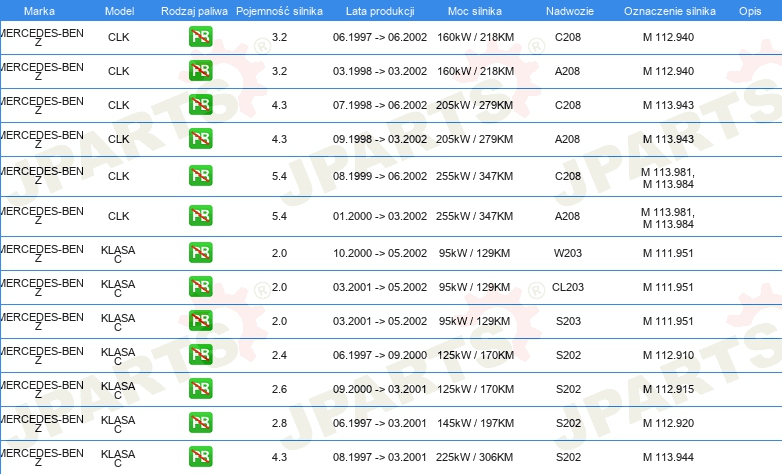This screenshot has width=782, height=474.
Task: Click KLASA C model in M 113.944 row
Action: point(118,458)
